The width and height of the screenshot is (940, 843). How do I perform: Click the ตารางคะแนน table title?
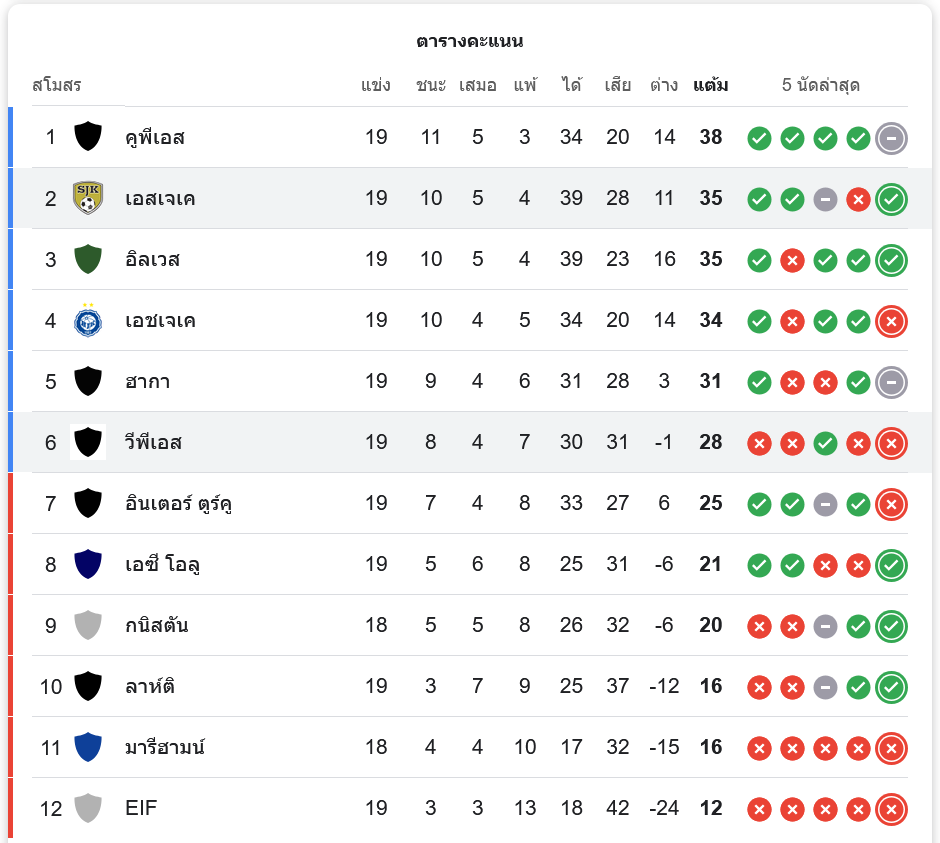[x=470, y=41]
